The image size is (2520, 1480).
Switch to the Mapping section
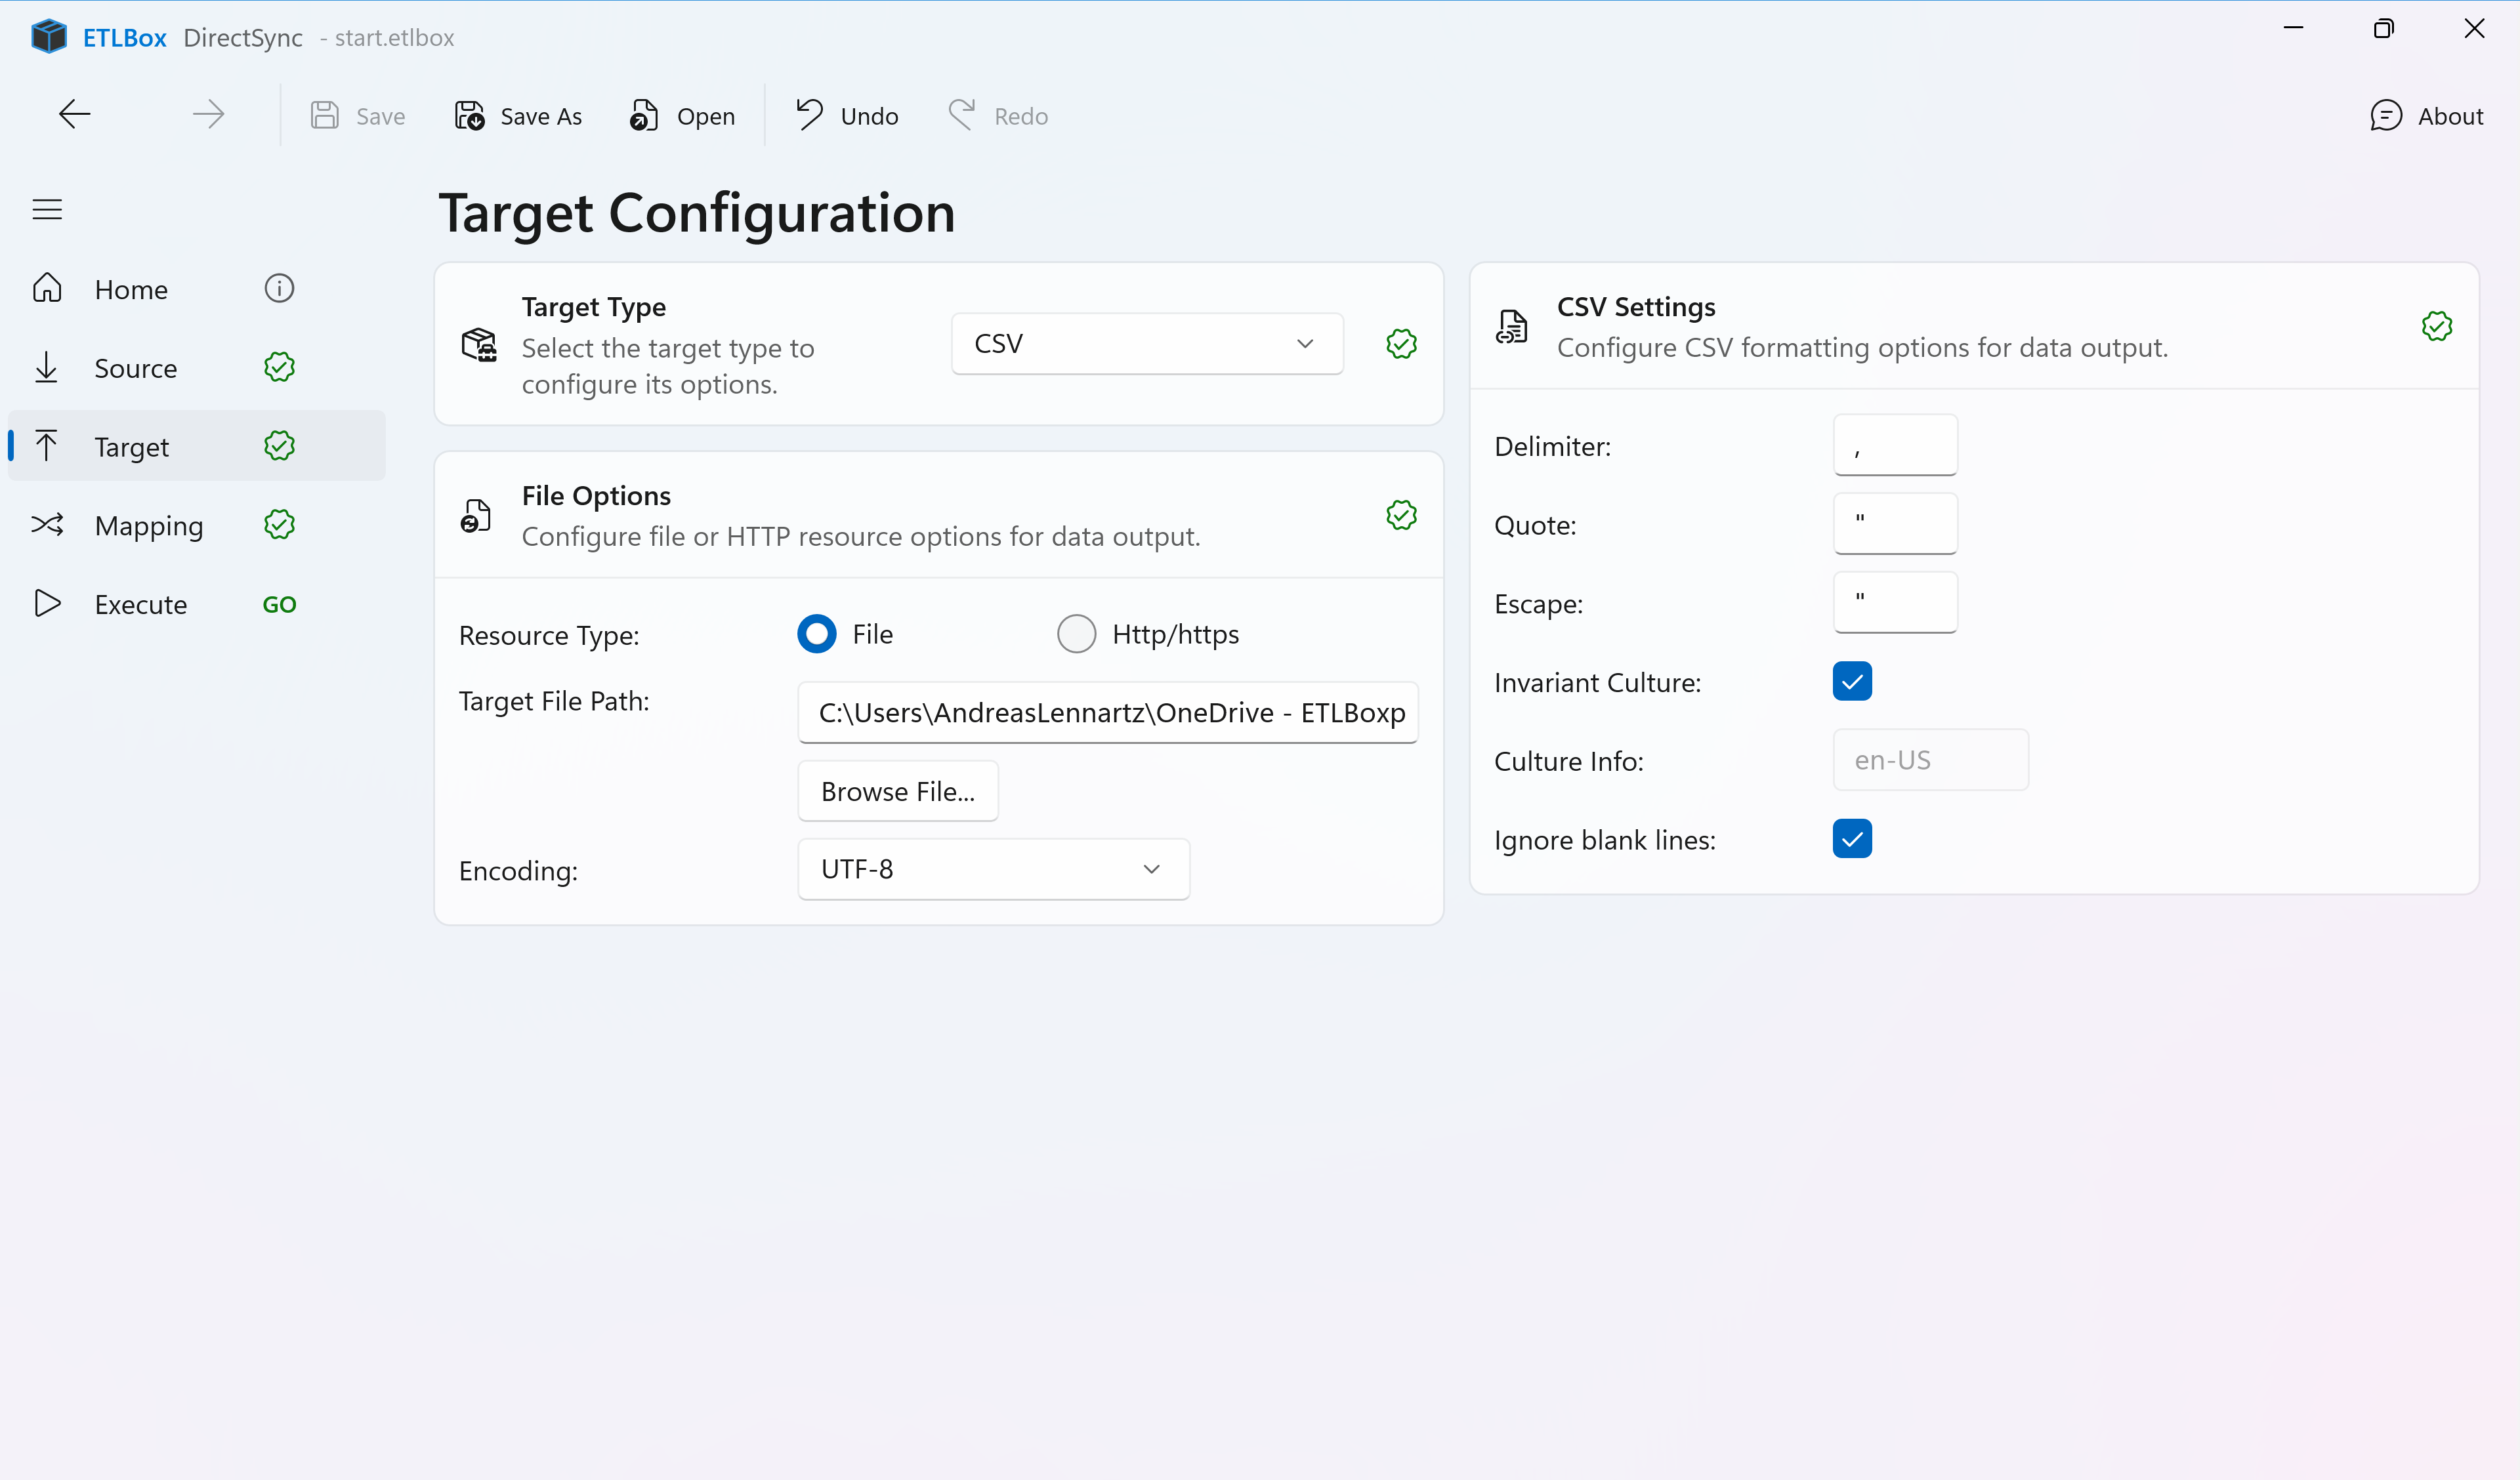[x=148, y=524]
